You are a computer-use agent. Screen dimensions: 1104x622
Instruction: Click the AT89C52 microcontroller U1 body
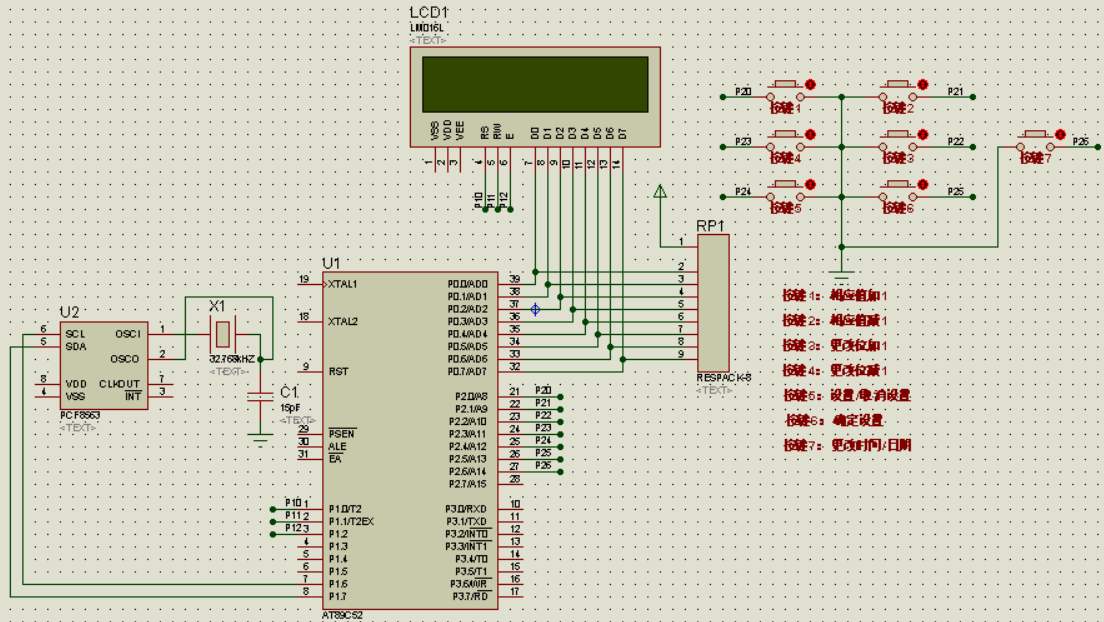coord(410,440)
